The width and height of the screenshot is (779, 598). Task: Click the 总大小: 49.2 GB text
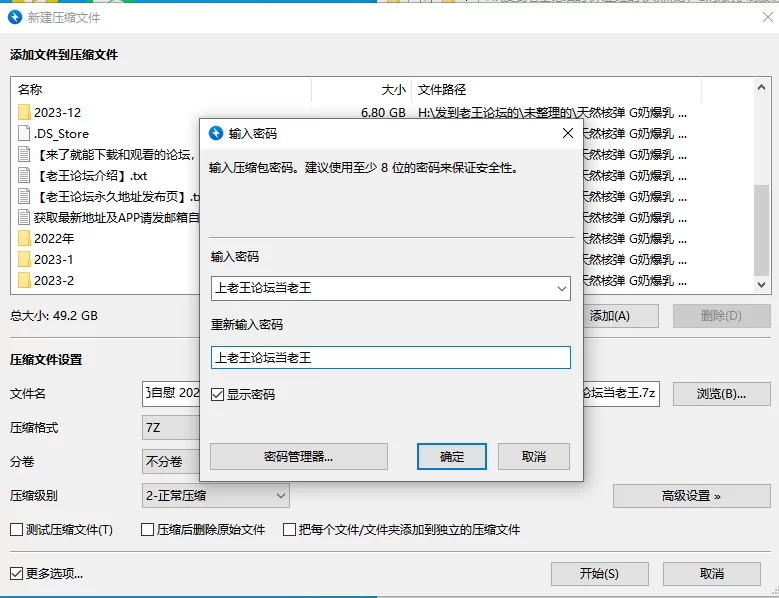pyautogui.click(x=54, y=316)
